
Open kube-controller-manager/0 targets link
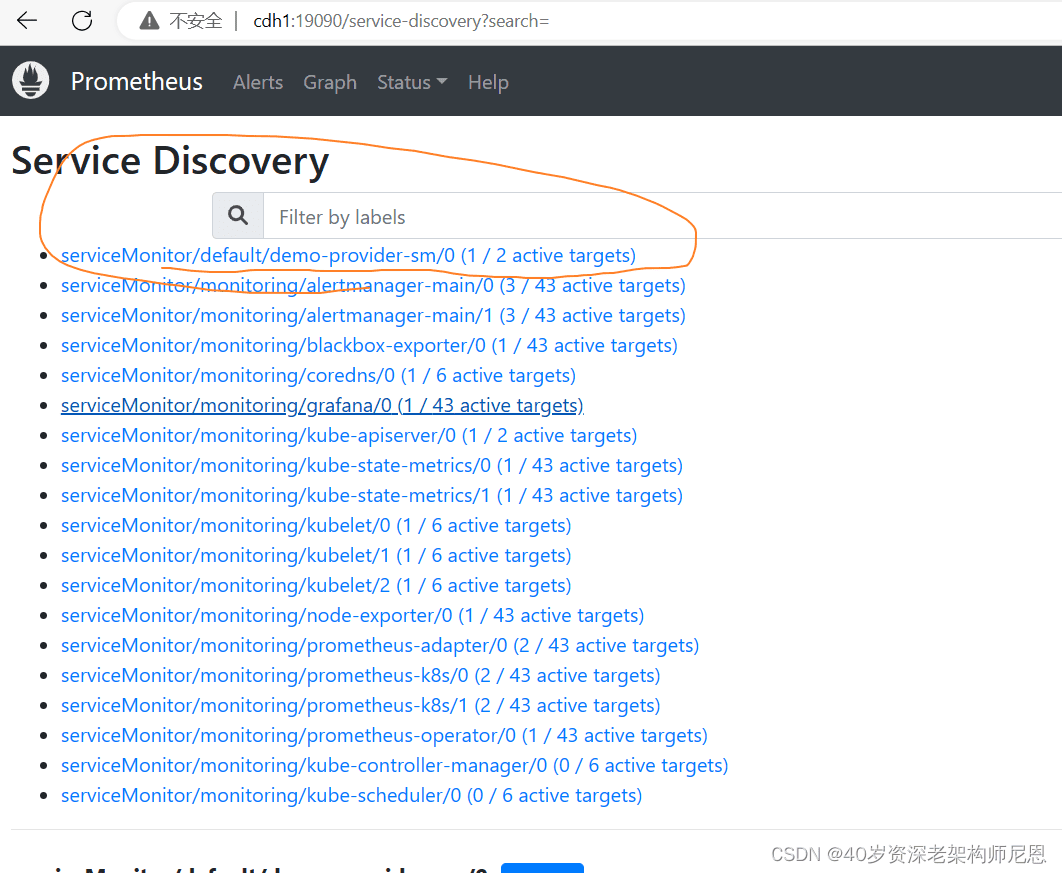tap(394, 765)
